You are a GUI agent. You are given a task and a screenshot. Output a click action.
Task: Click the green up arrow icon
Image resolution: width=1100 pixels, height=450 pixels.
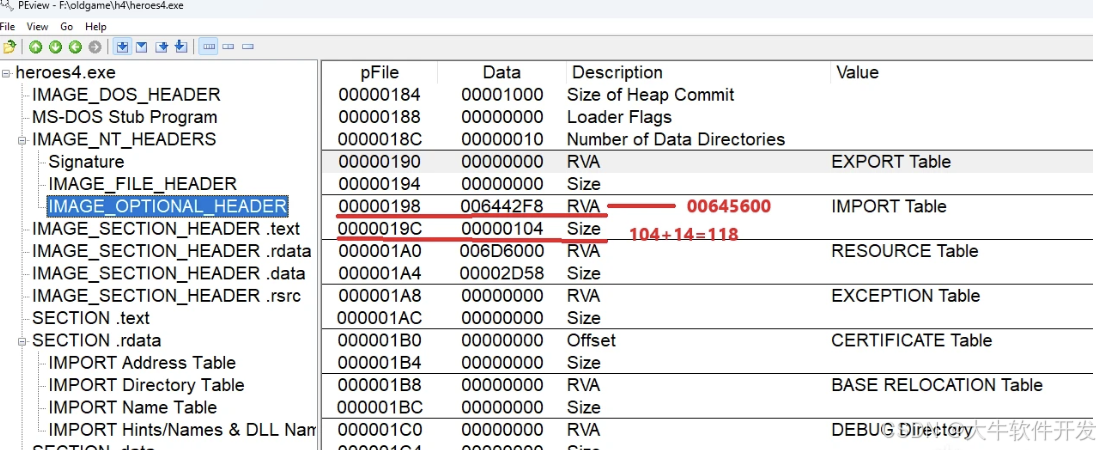[35, 47]
